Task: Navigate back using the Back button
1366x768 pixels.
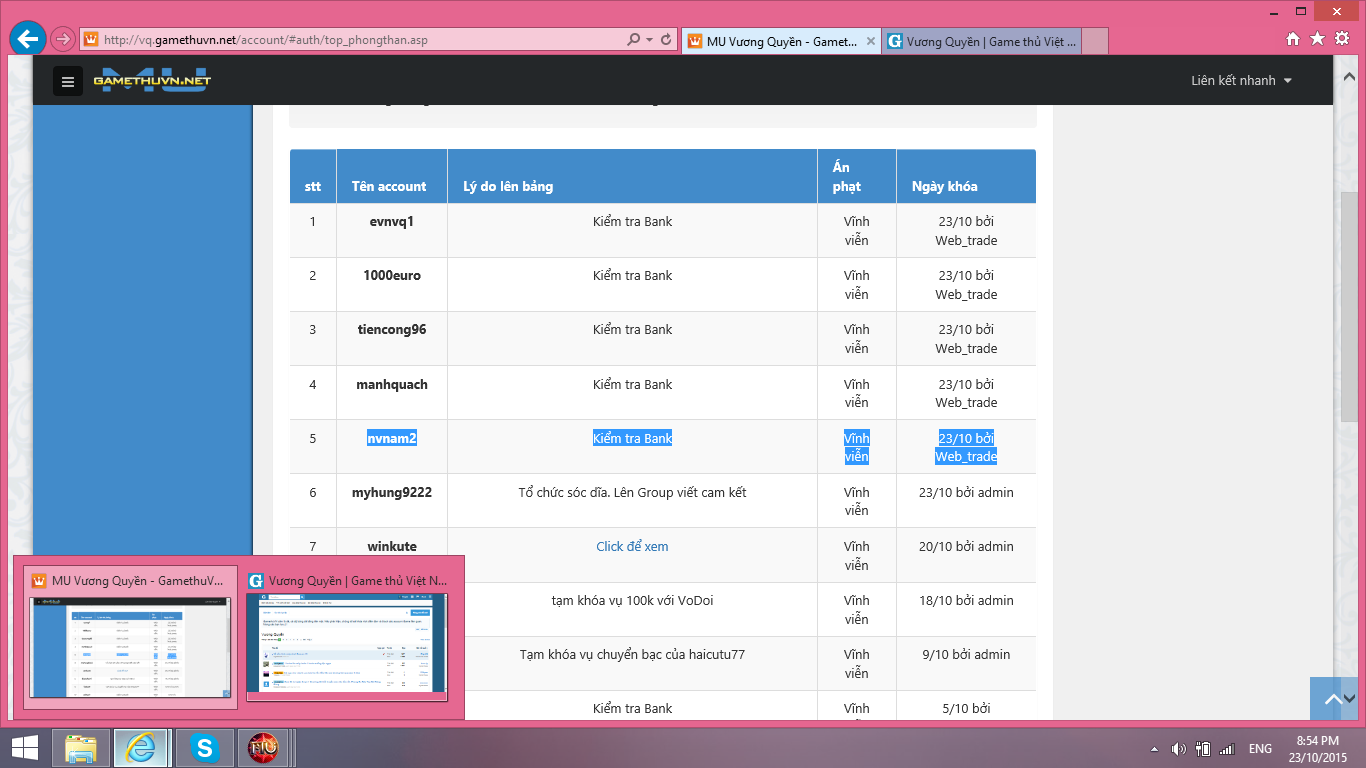Action: click(27, 39)
